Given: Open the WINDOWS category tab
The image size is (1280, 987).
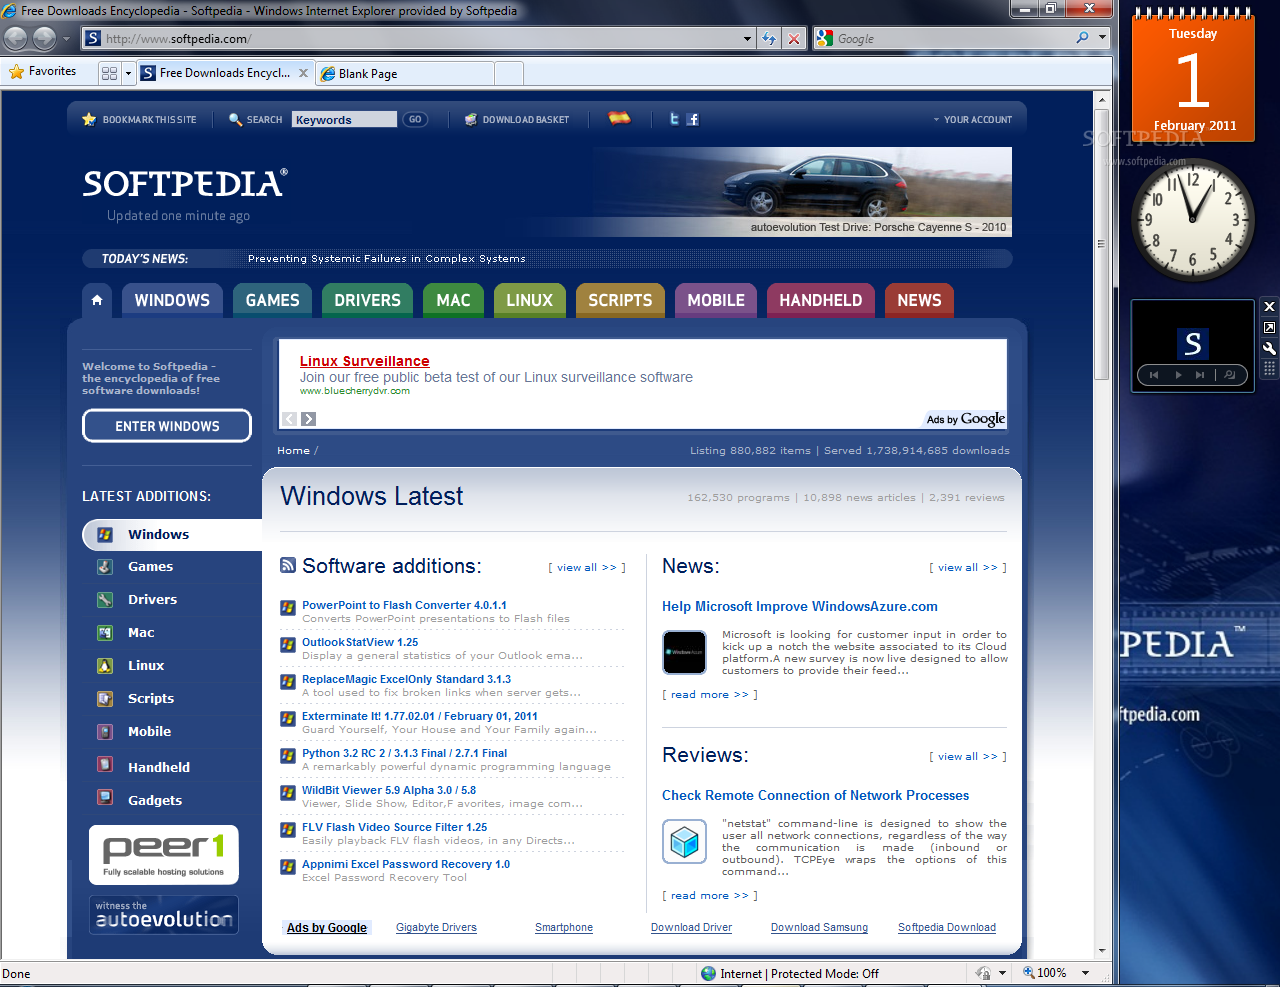Looking at the screenshot, I should tap(172, 300).
